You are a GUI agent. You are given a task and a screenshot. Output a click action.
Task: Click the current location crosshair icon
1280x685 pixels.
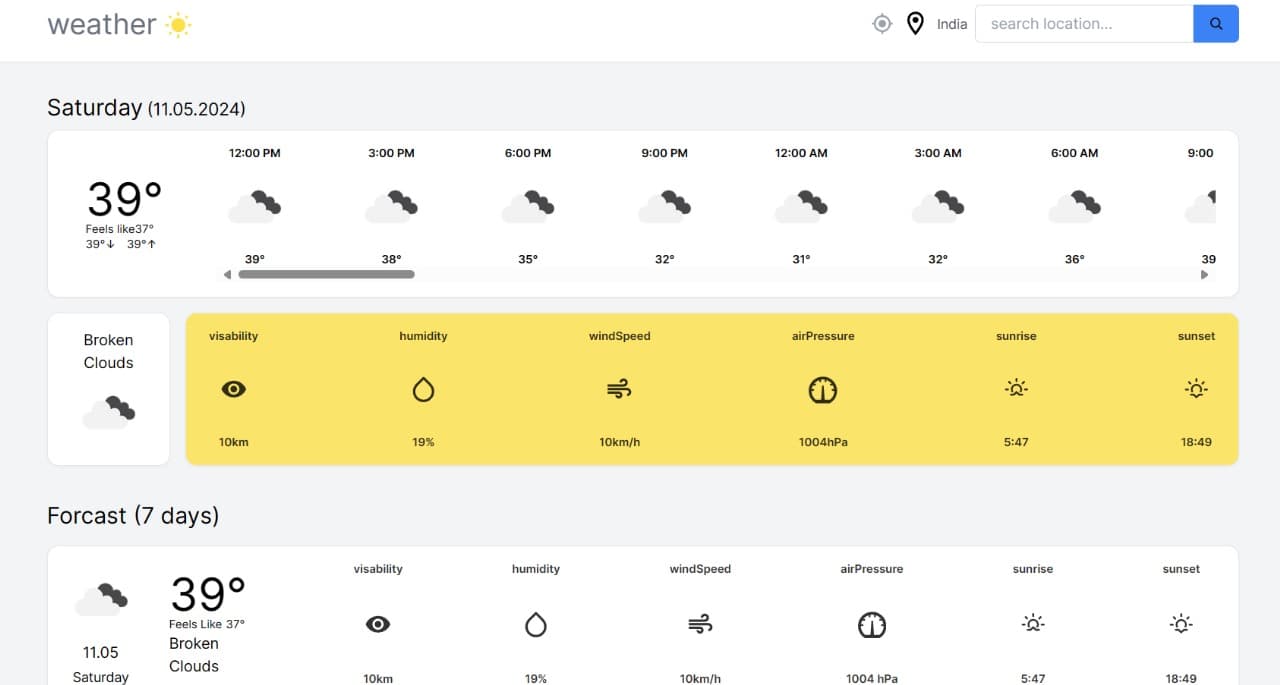882,24
